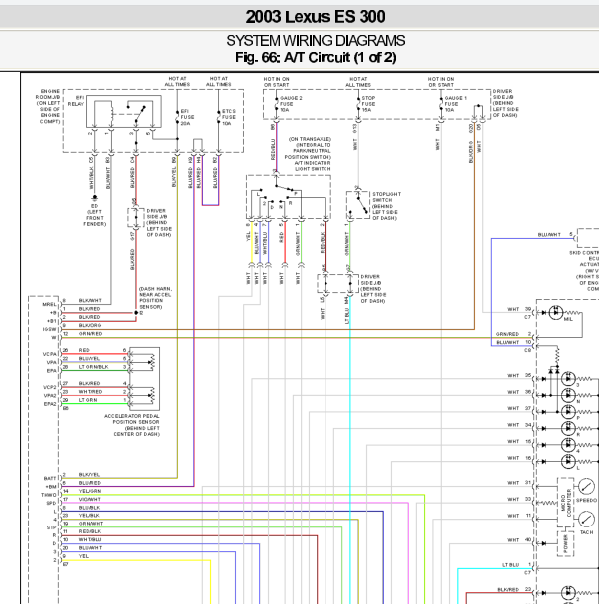The height and width of the screenshot is (604, 599).
Task: Click the BLK/YEL wire label at BATT
Action: coord(89,475)
